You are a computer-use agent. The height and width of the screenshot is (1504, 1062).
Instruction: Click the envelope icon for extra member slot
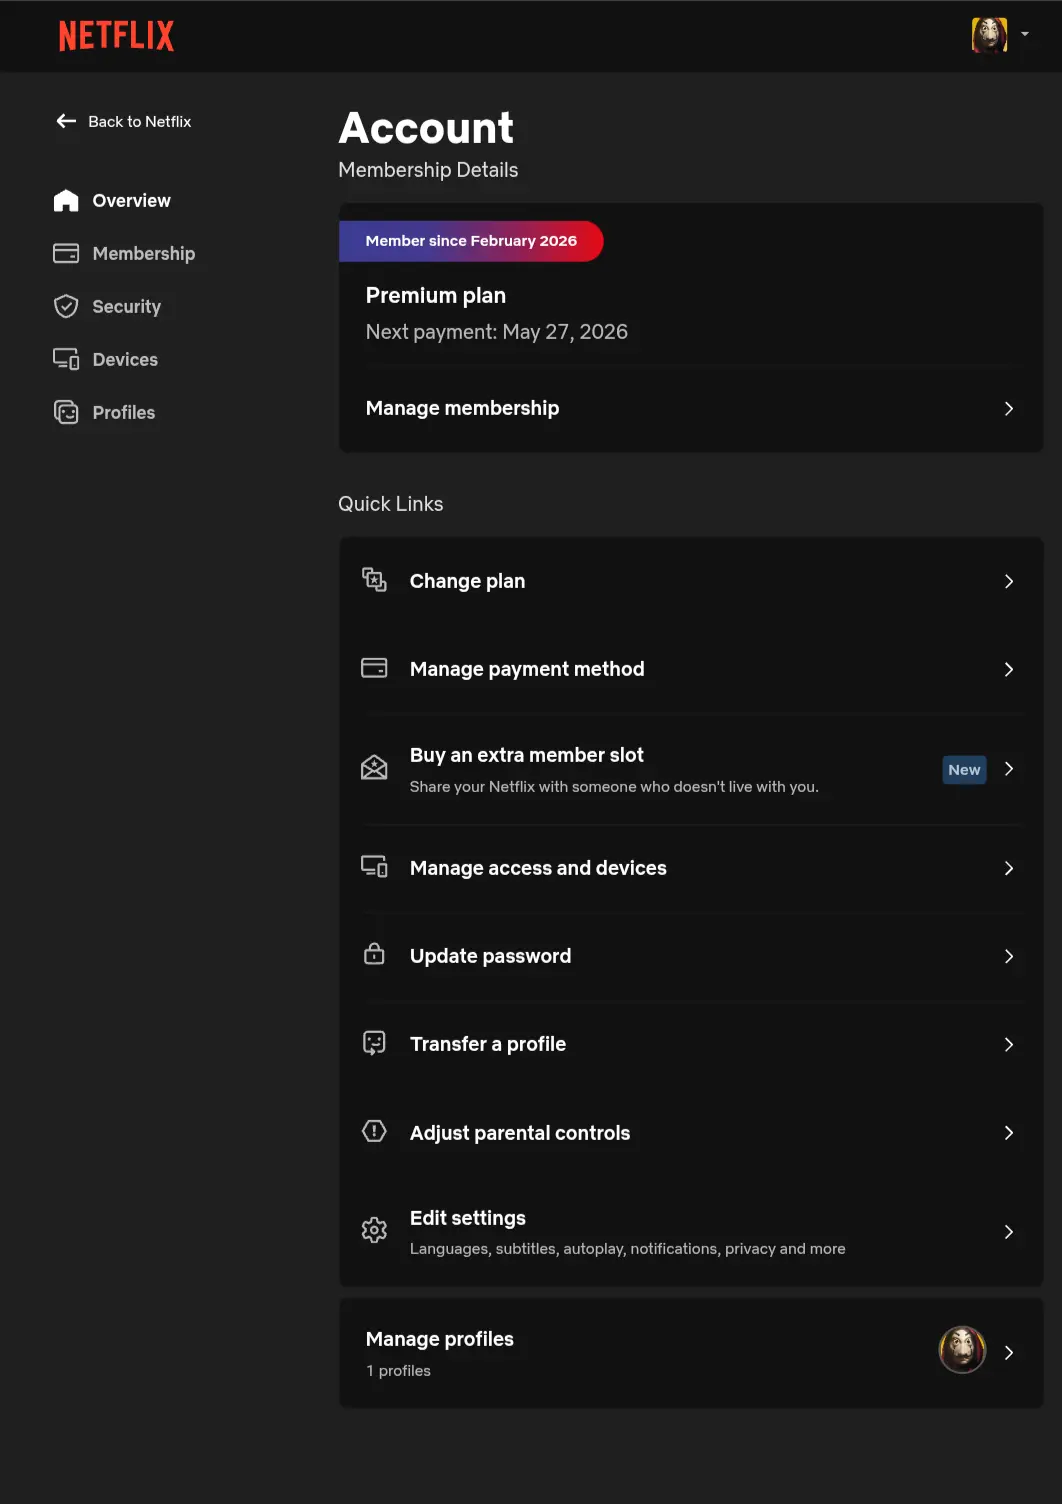374,768
